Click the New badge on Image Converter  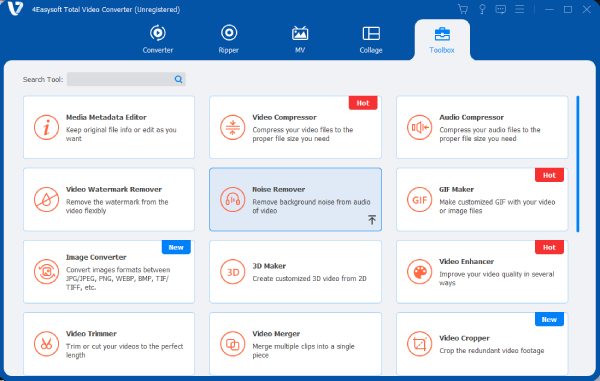coord(176,247)
